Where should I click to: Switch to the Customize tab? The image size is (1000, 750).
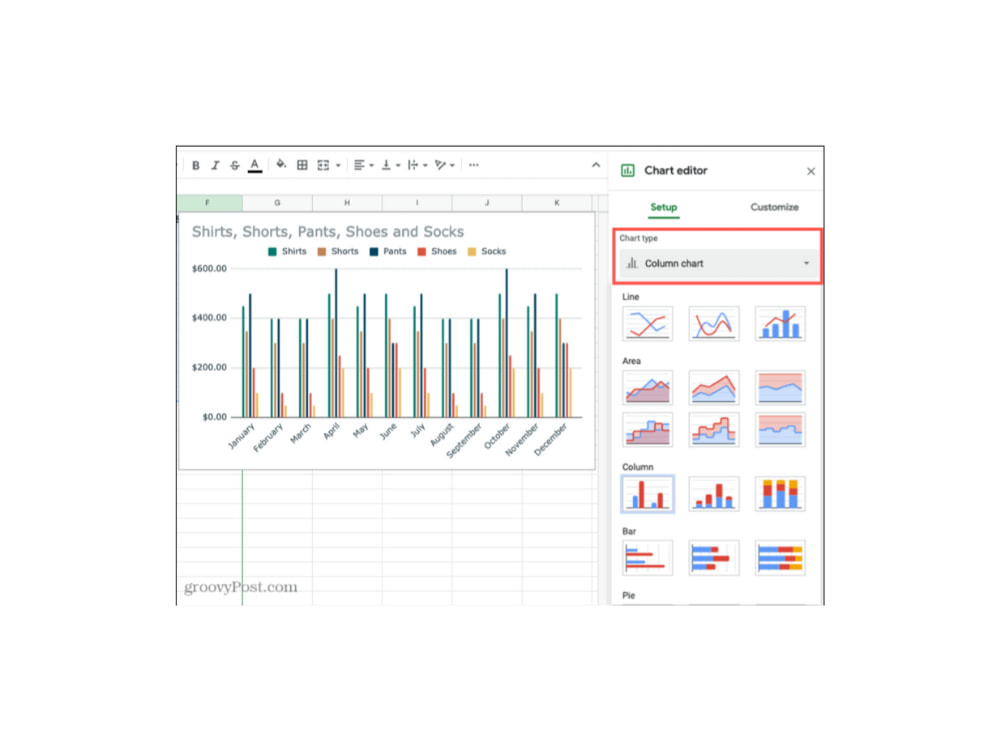[x=774, y=207]
